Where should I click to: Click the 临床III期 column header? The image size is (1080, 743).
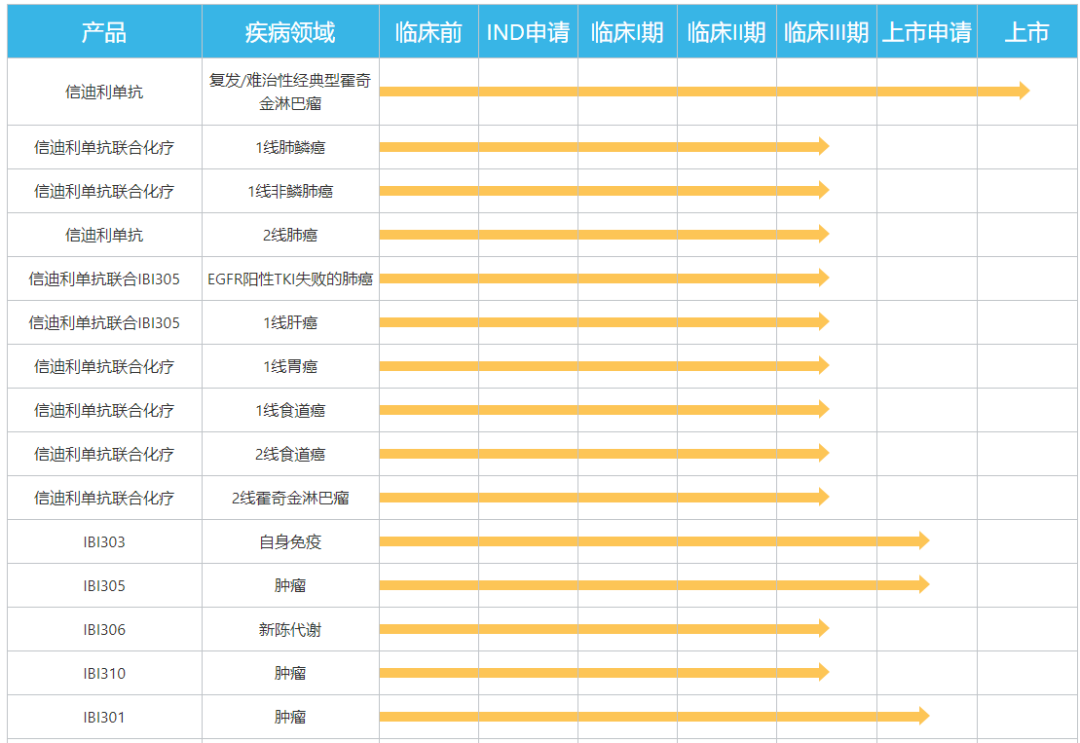tap(827, 32)
